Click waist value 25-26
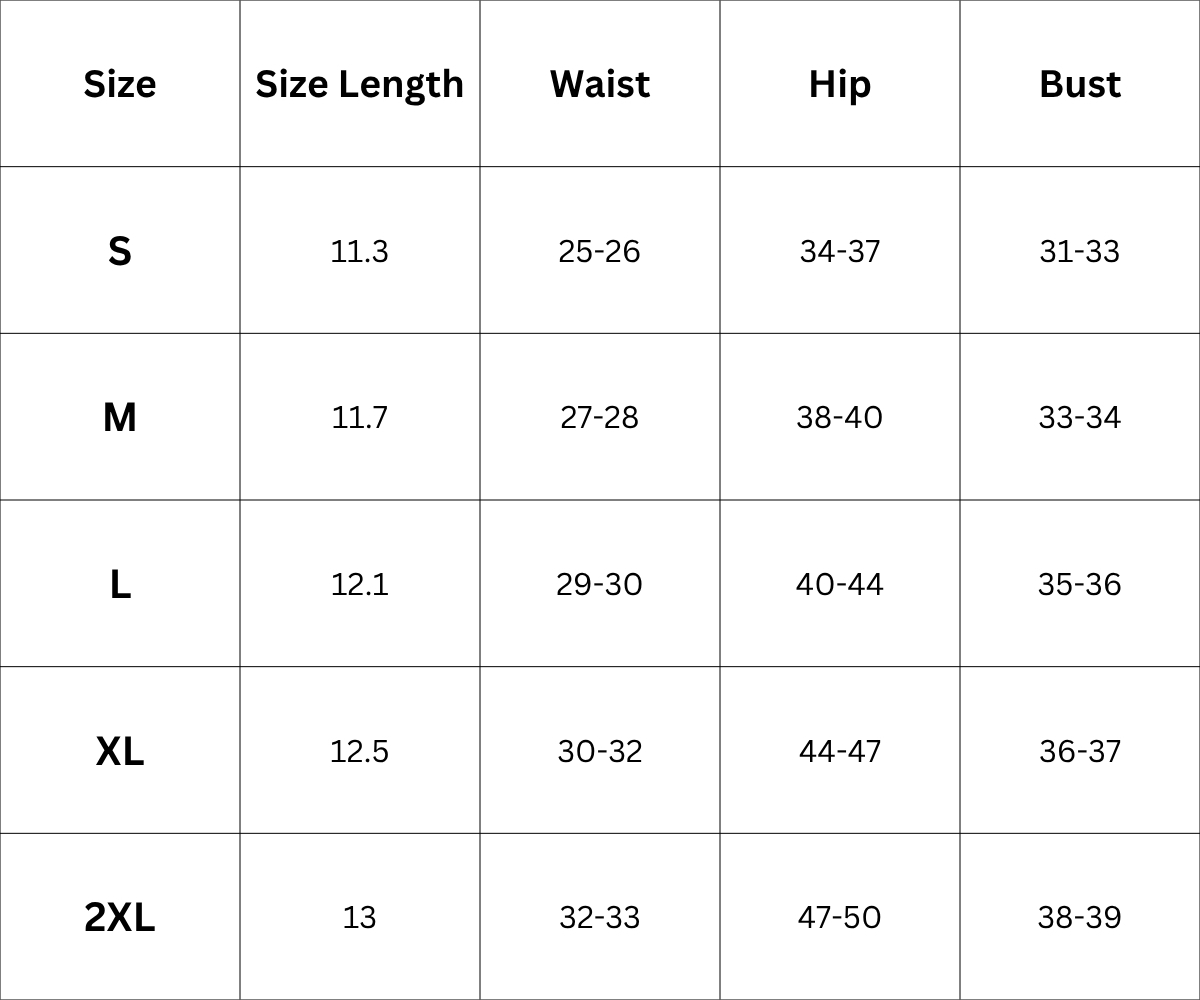 [599, 251]
